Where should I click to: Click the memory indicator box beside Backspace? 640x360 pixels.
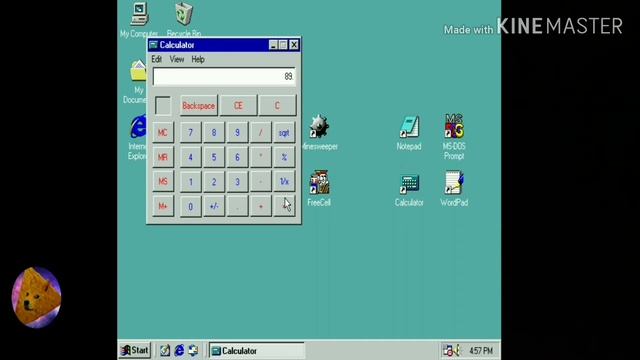point(163,106)
